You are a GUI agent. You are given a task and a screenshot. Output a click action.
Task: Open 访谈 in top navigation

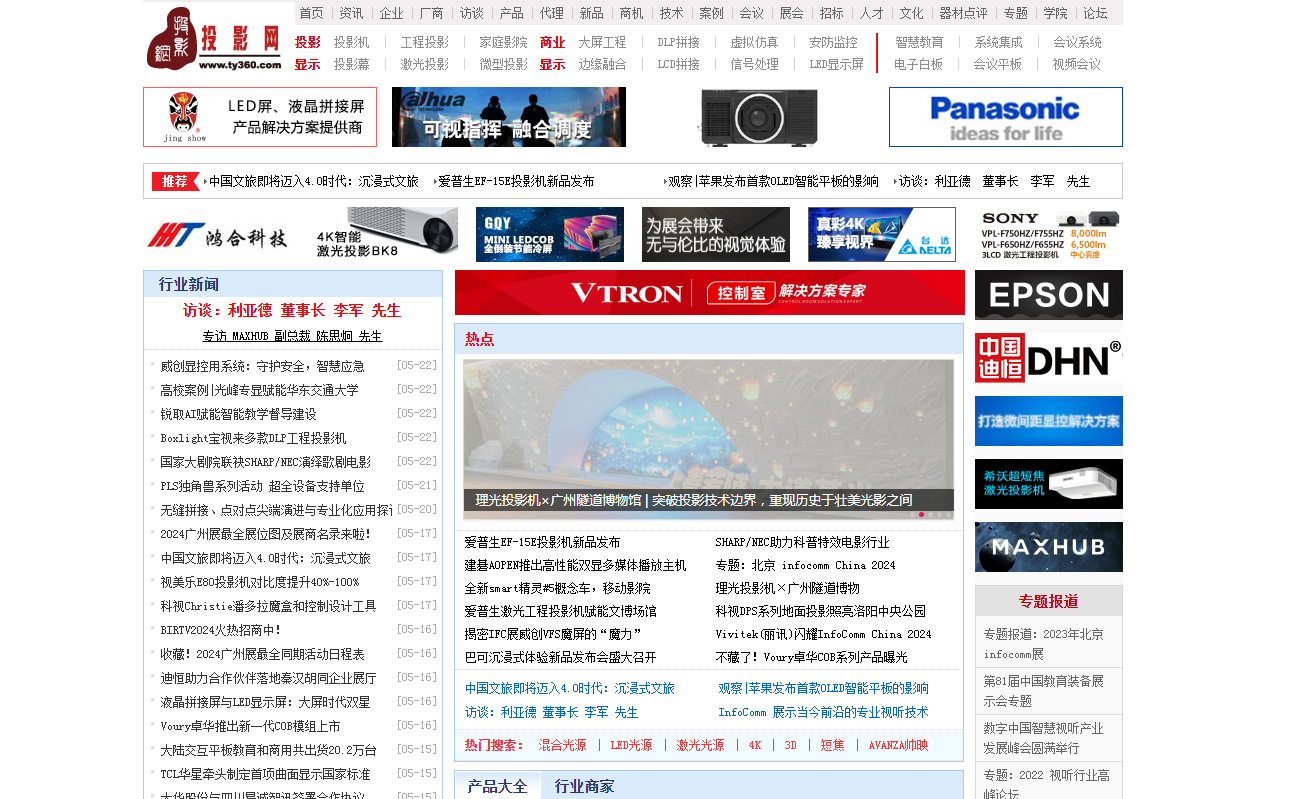[x=472, y=13]
